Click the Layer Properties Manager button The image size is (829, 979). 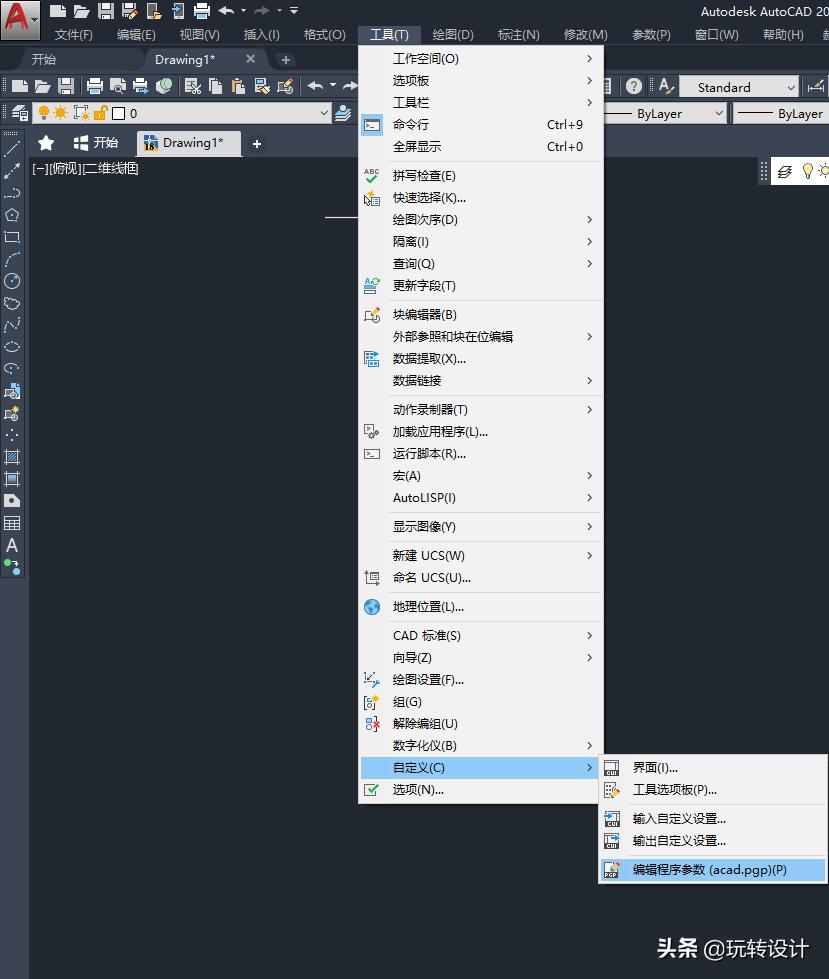click(x=20, y=112)
